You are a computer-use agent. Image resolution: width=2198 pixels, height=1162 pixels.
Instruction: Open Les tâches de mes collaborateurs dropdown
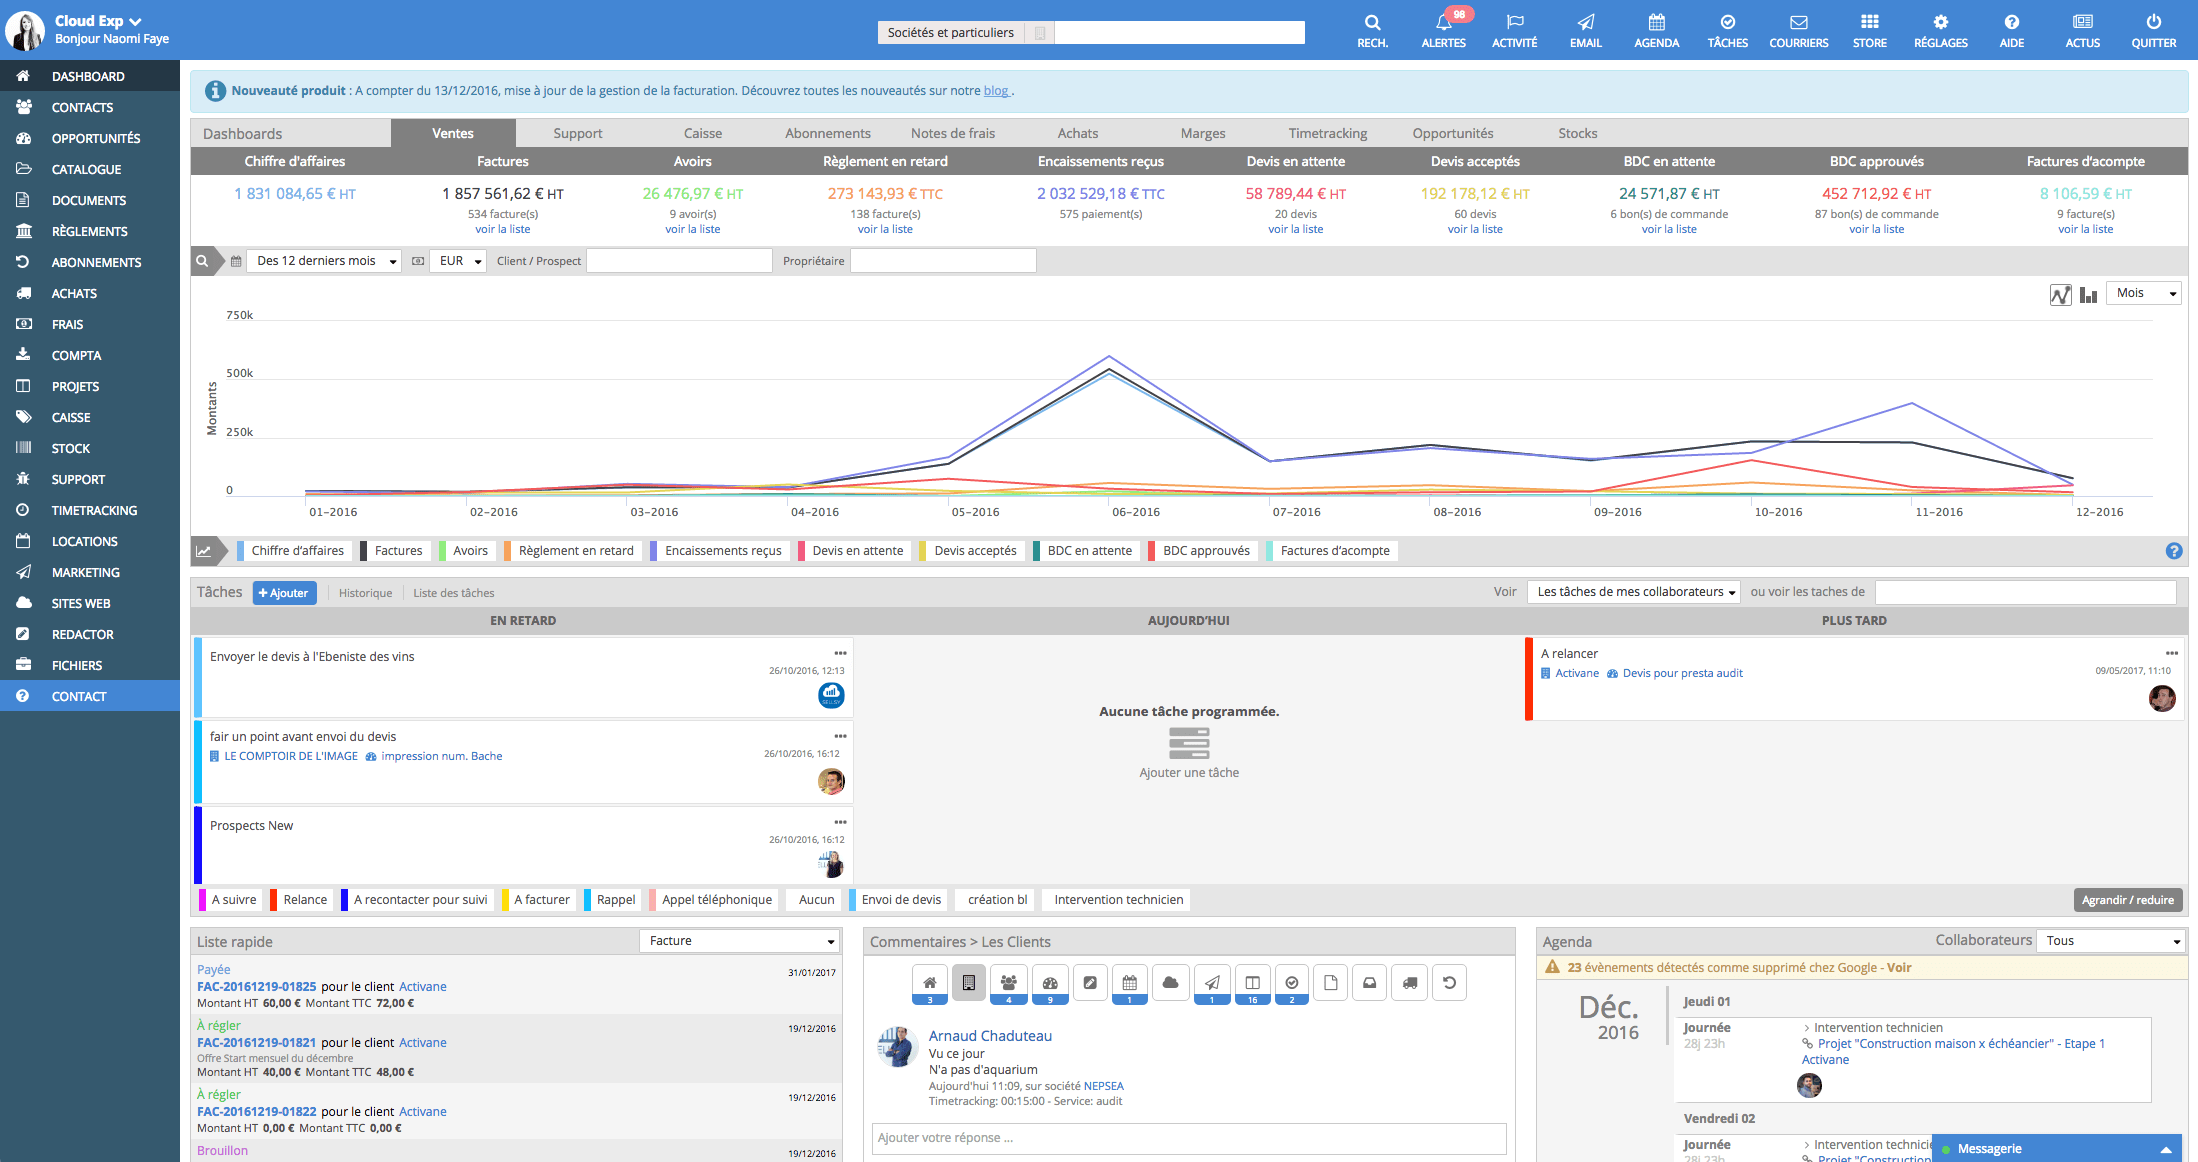(1634, 592)
